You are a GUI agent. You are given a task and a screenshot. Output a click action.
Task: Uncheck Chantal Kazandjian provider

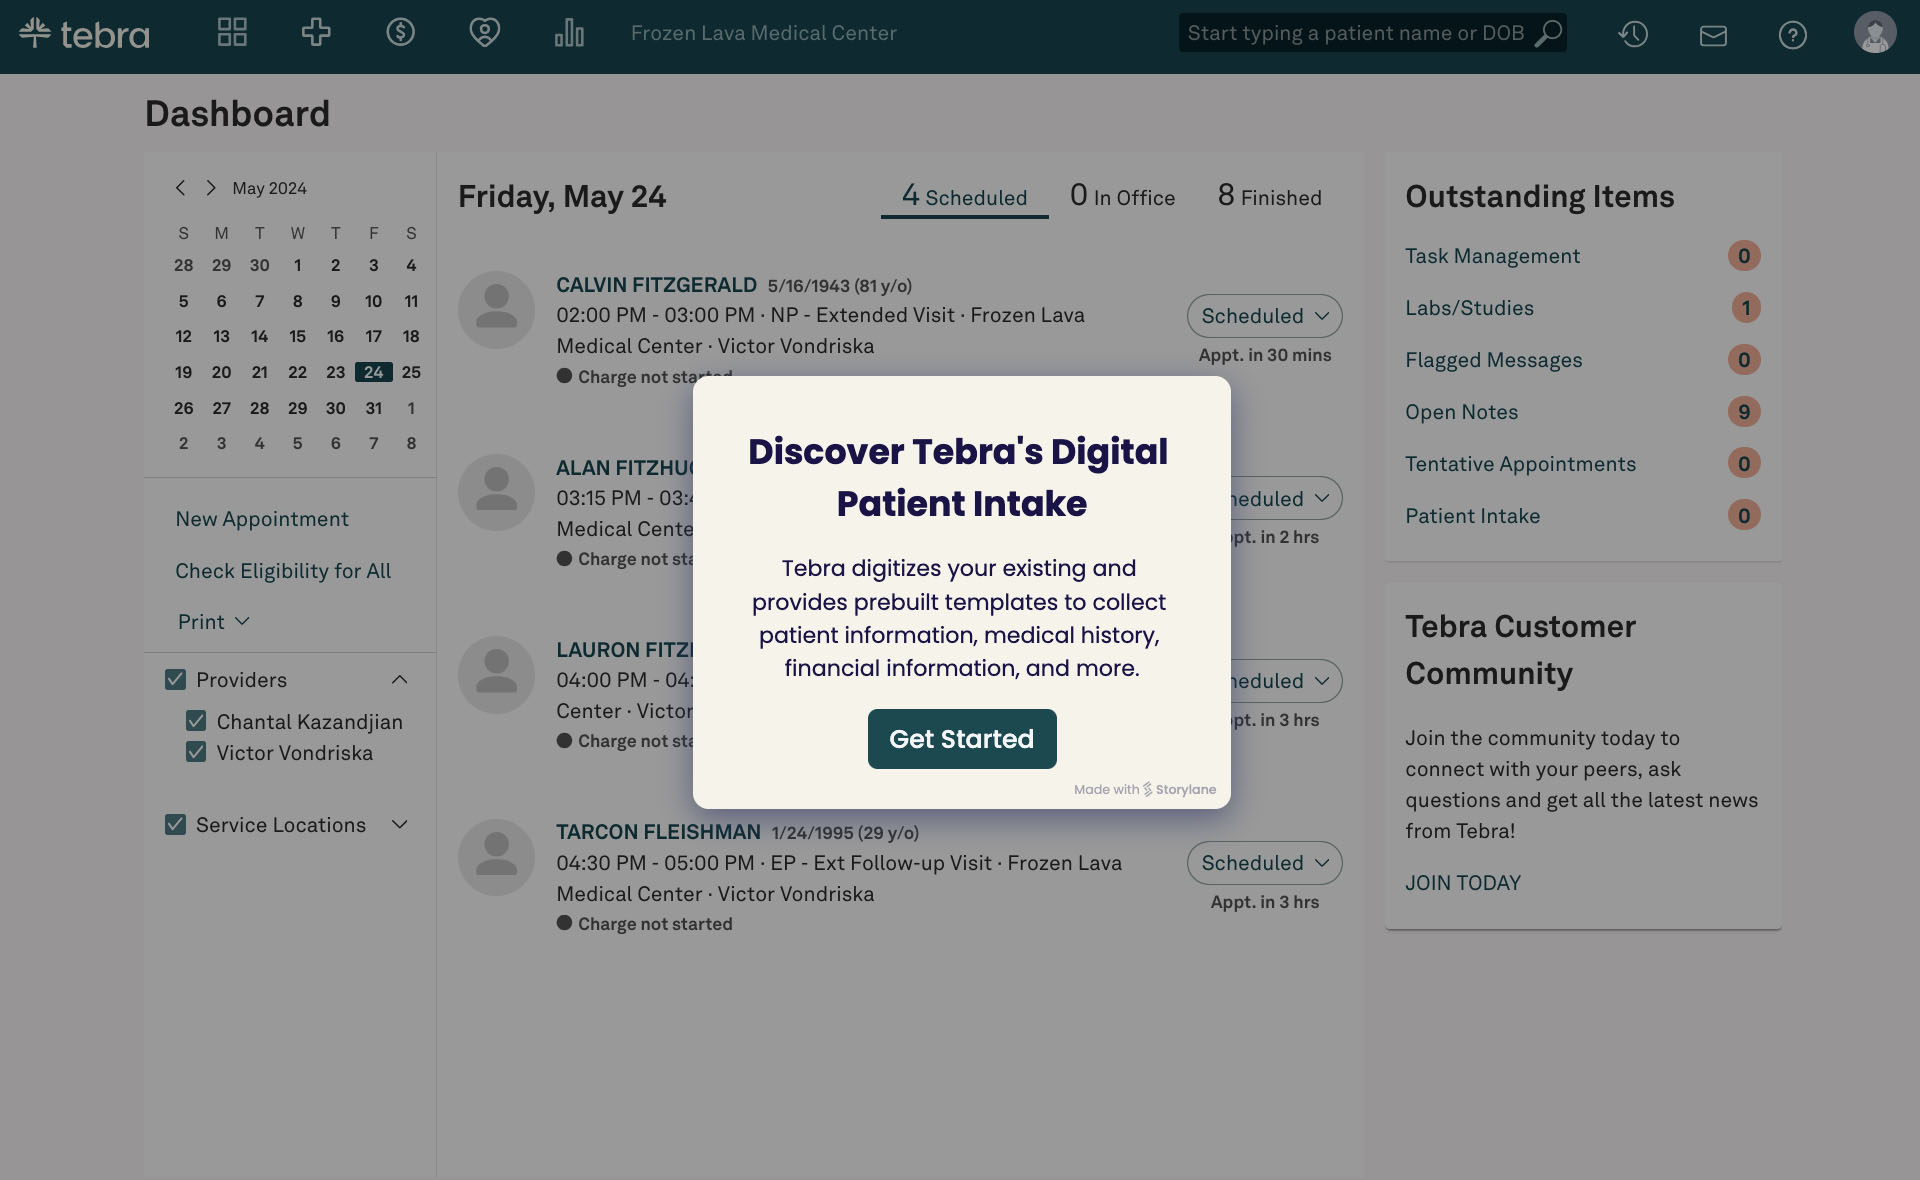point(196,721)
